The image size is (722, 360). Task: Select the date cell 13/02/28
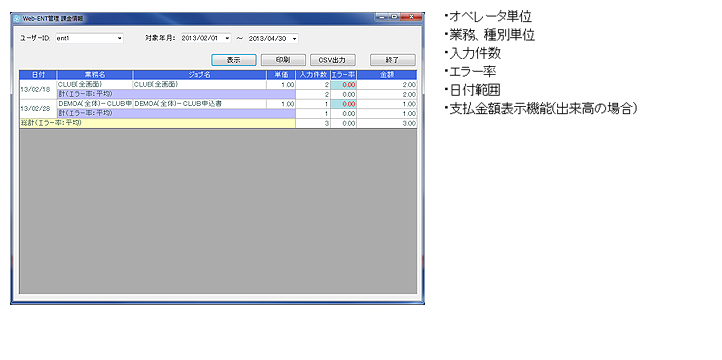(x=38, y=109)
